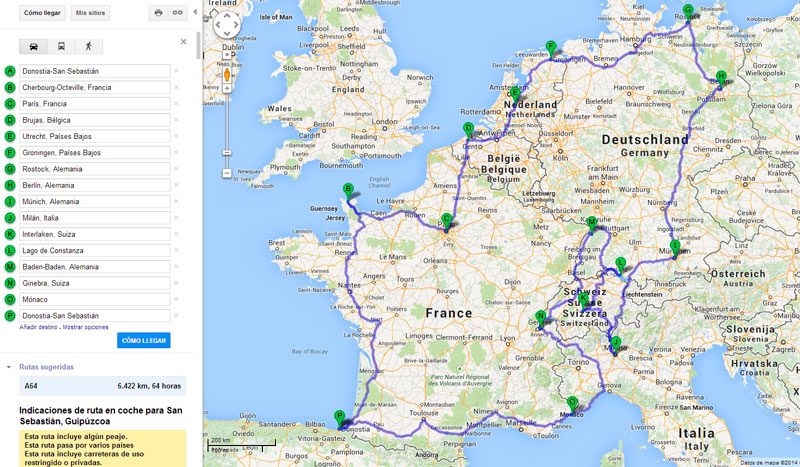Click the Baden-Baden, Alemania field
Viewport: 800px width, 467px height.
(x=95, y=267)
